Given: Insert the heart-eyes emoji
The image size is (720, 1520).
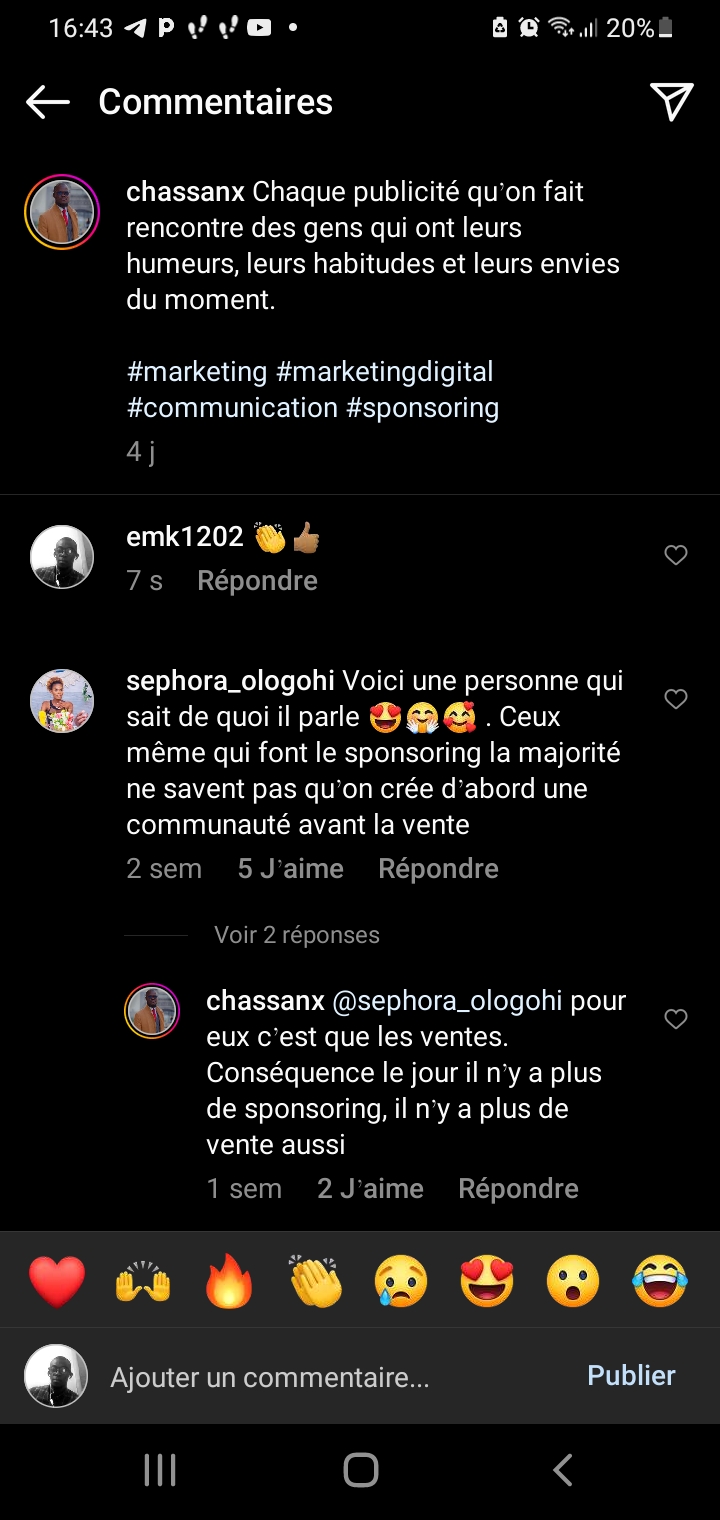Looking at the screenshot, I should coord(487,1281).
